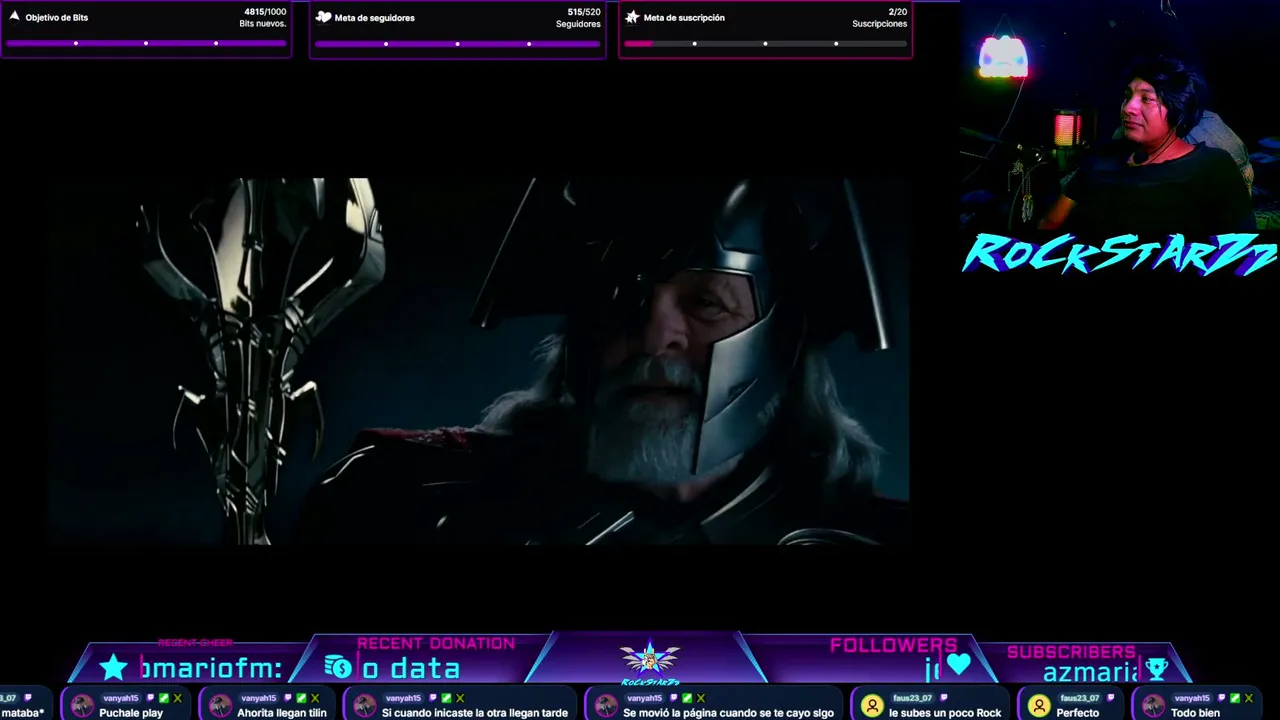1280x720 pixels.
Task: Click the Bits goal triangle icon
Action: pos(14,17)
